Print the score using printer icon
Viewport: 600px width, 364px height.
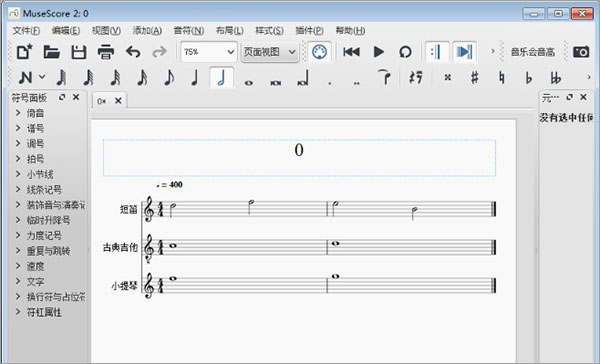pos(106,52)
